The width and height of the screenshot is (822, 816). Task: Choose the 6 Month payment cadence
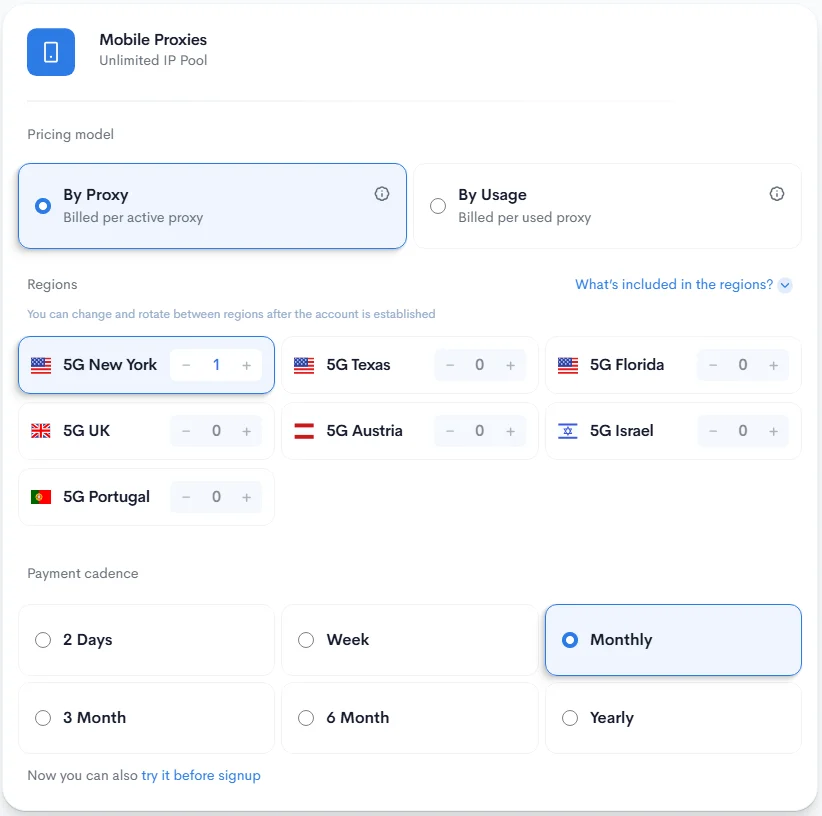tap(410, 718)
